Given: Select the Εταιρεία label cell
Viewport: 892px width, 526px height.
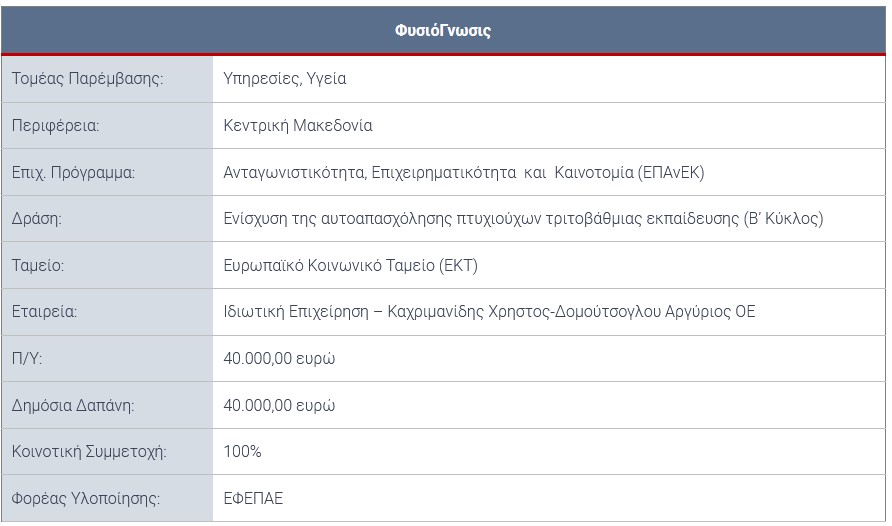Looking at the screenshot, I should tap(107, 312).
